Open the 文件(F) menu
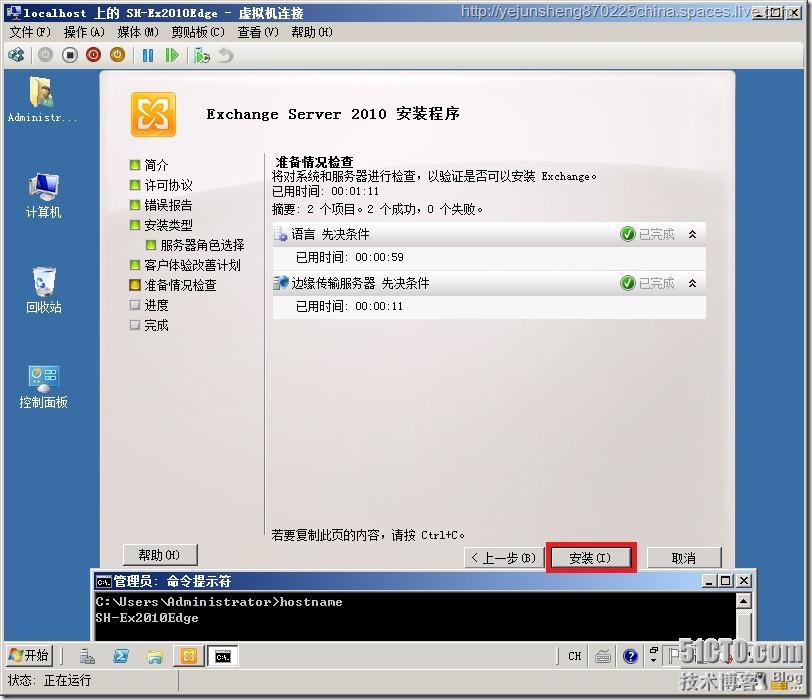The height and width of the screenshot is (700, 812). 30,33
